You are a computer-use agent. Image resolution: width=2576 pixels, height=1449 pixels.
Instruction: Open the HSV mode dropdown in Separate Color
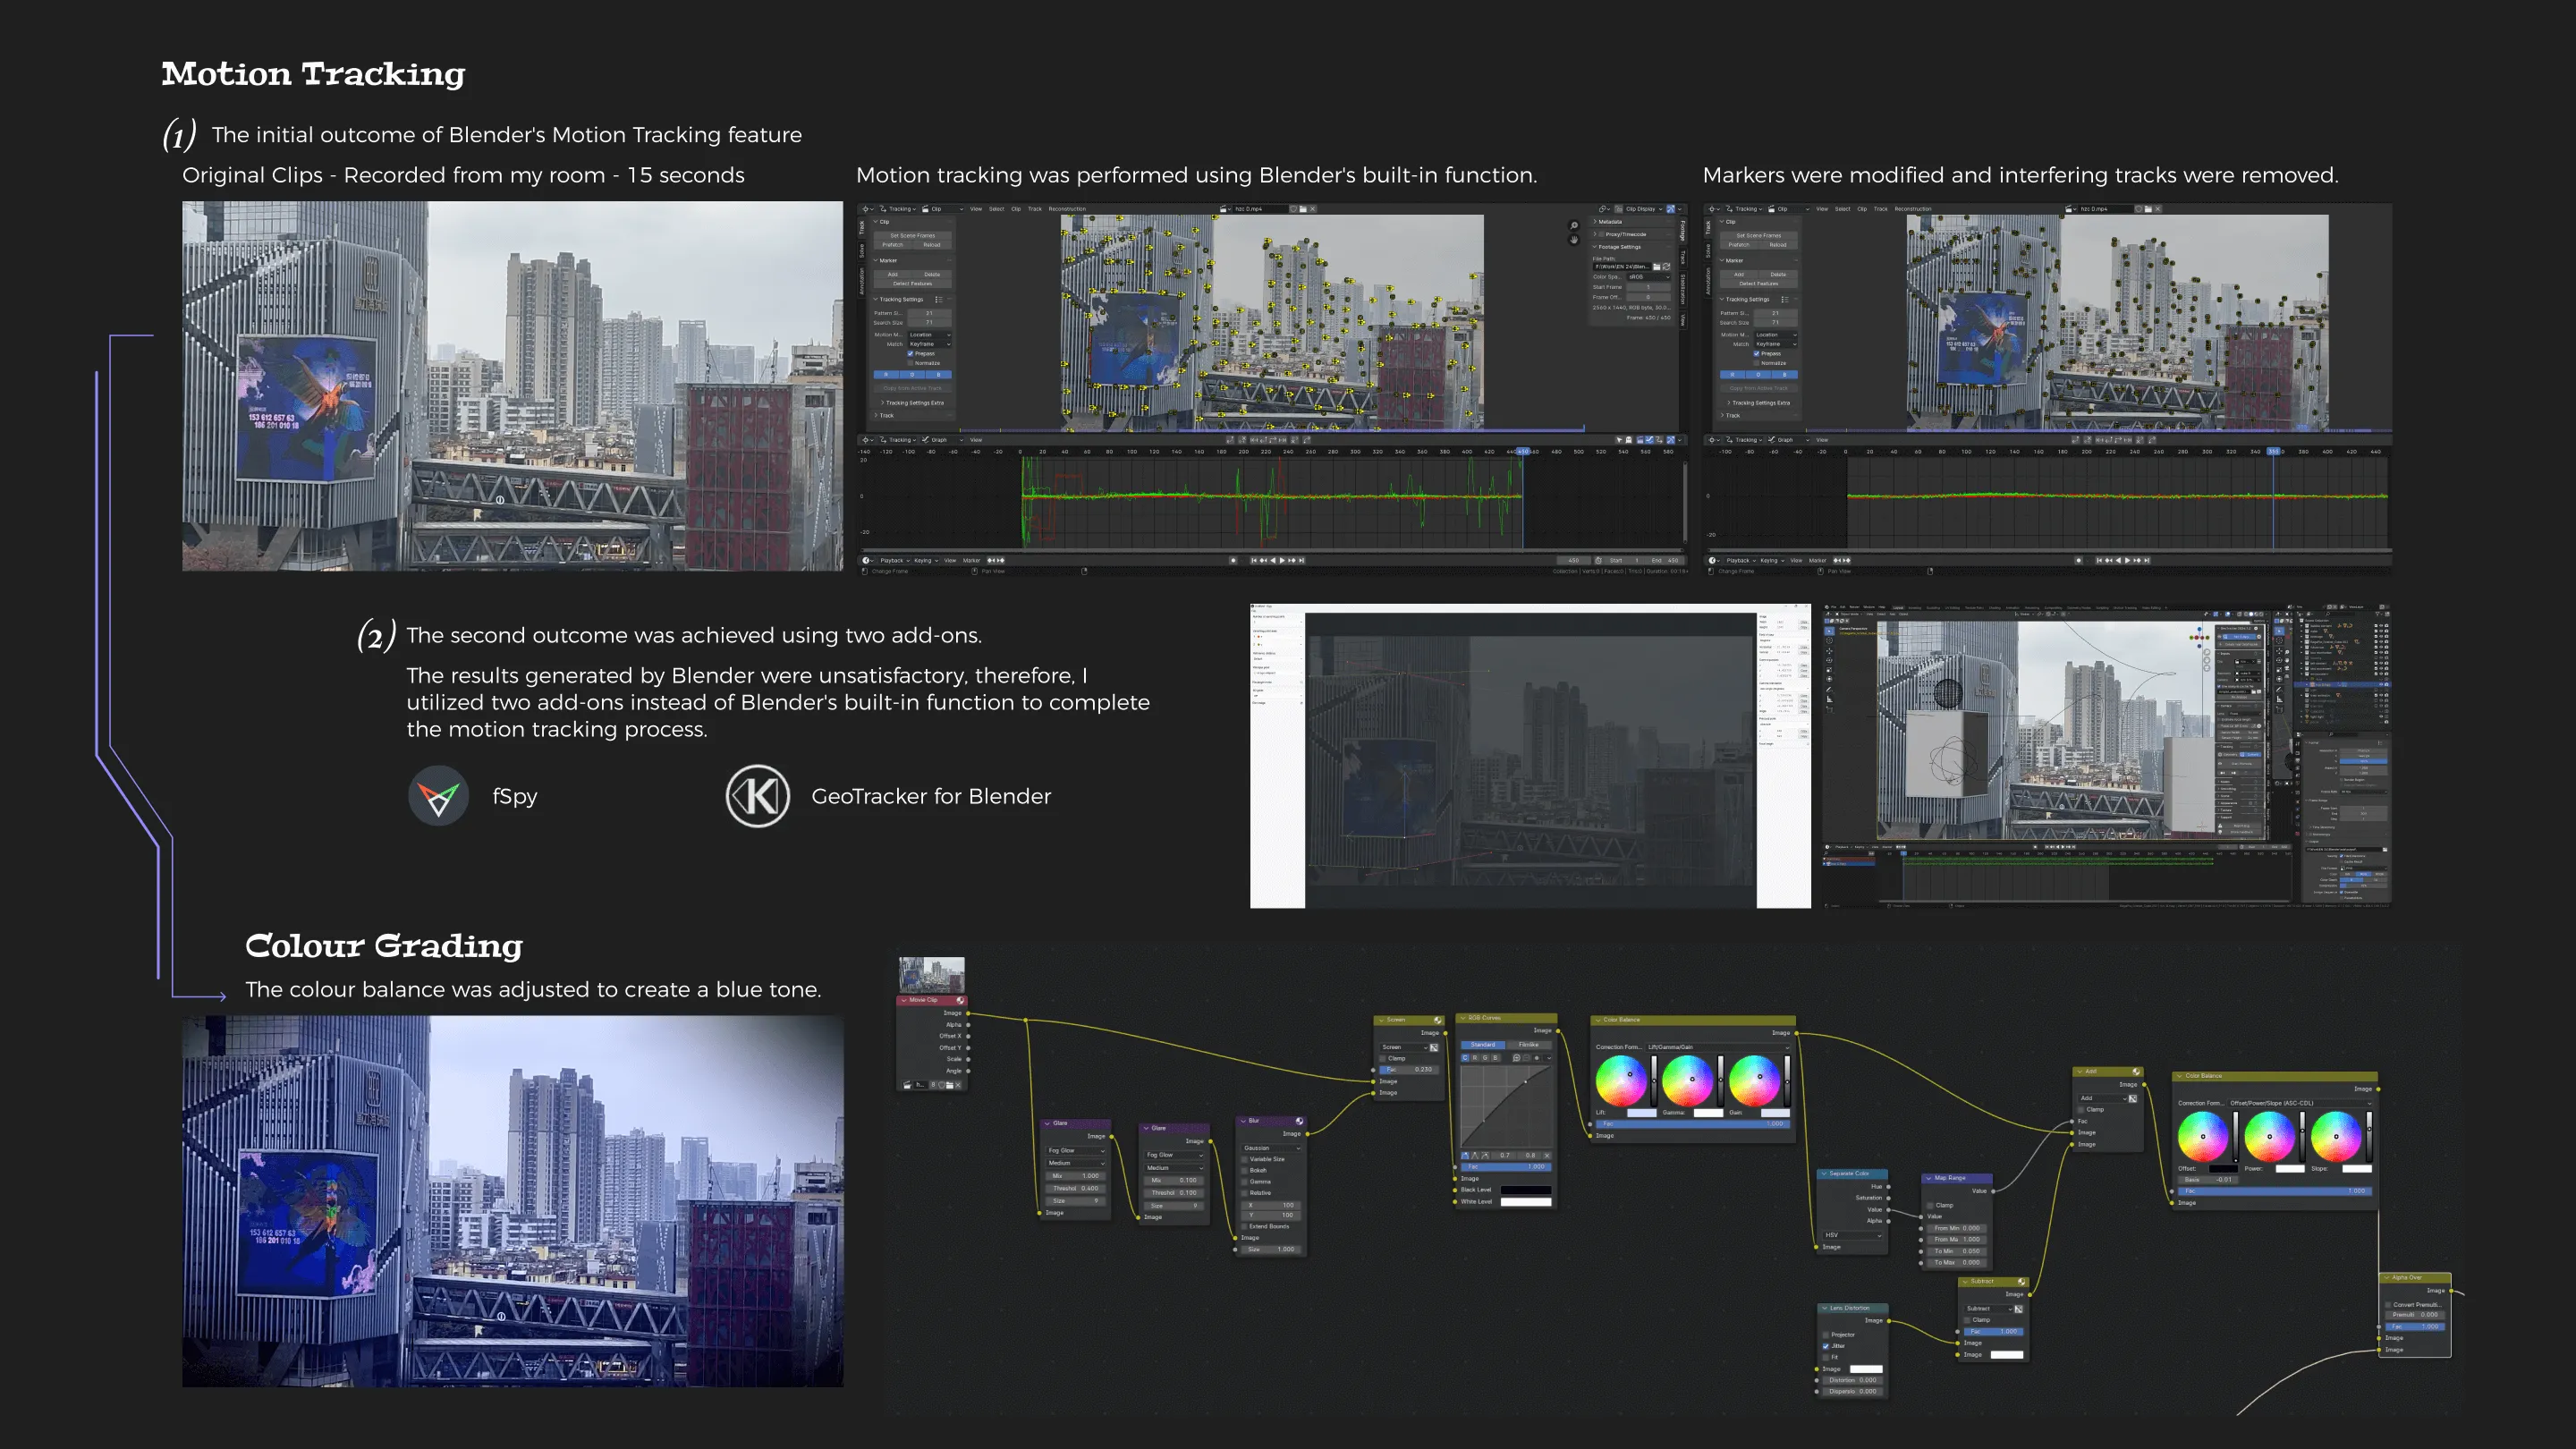pyautogui.click(x=1852, y=1235)
